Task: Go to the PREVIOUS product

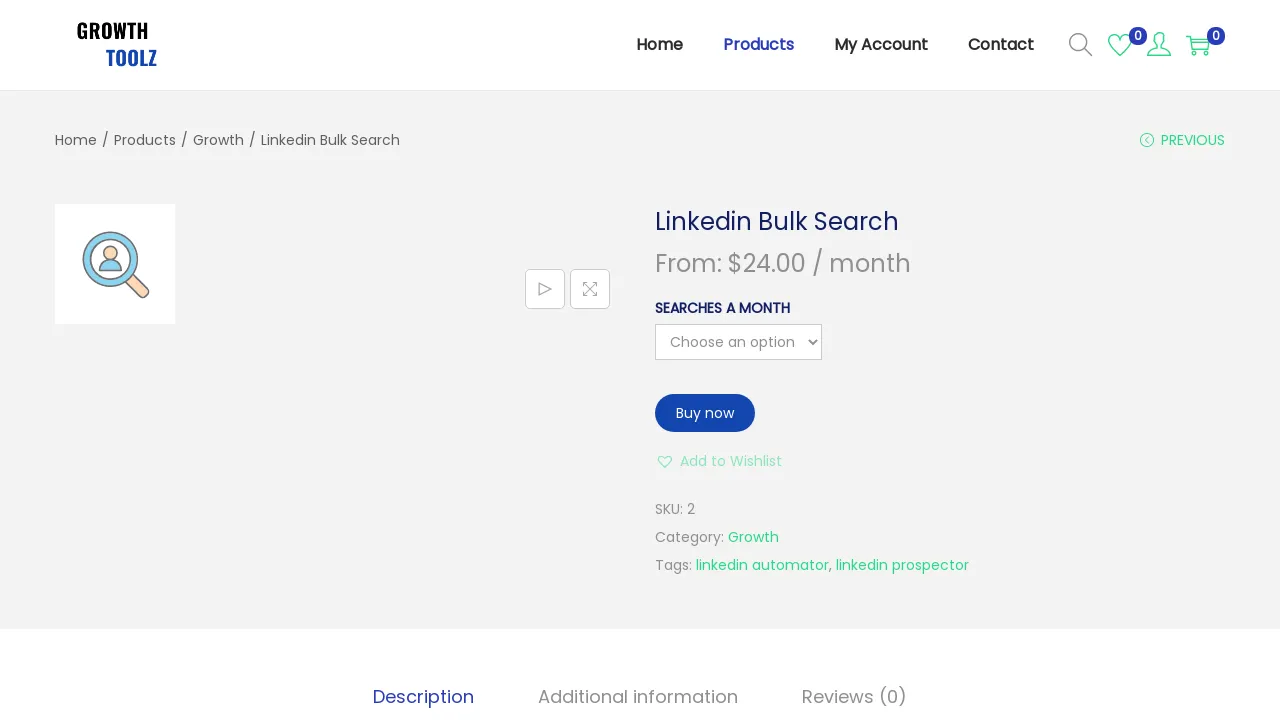Action: (1182, 140)
